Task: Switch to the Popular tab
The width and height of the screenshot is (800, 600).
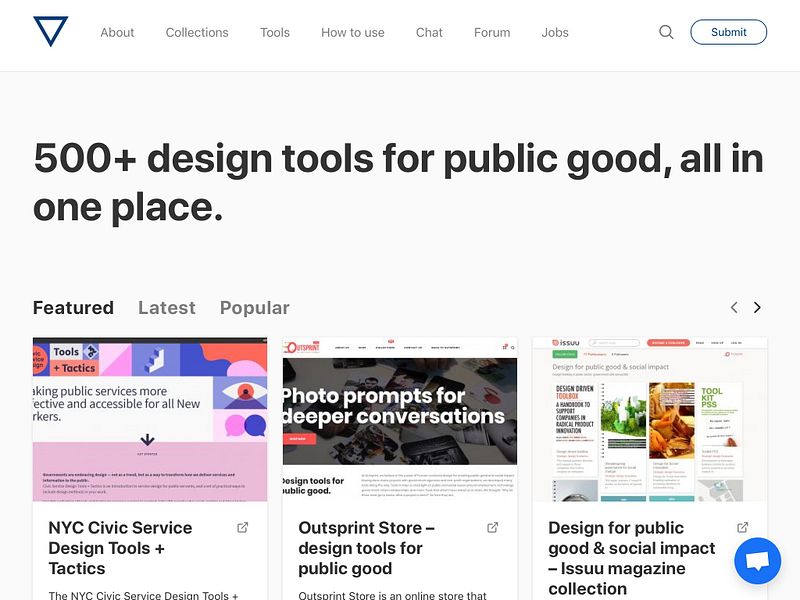Action: (255, 308)
